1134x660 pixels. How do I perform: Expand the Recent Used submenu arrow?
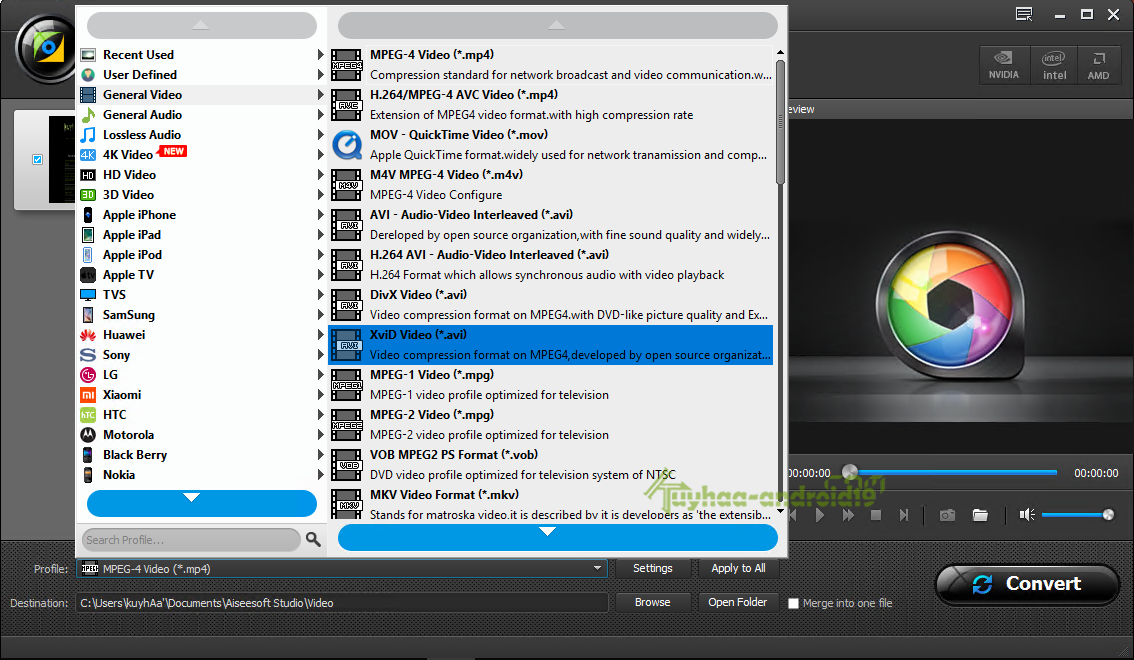[320, 54]
